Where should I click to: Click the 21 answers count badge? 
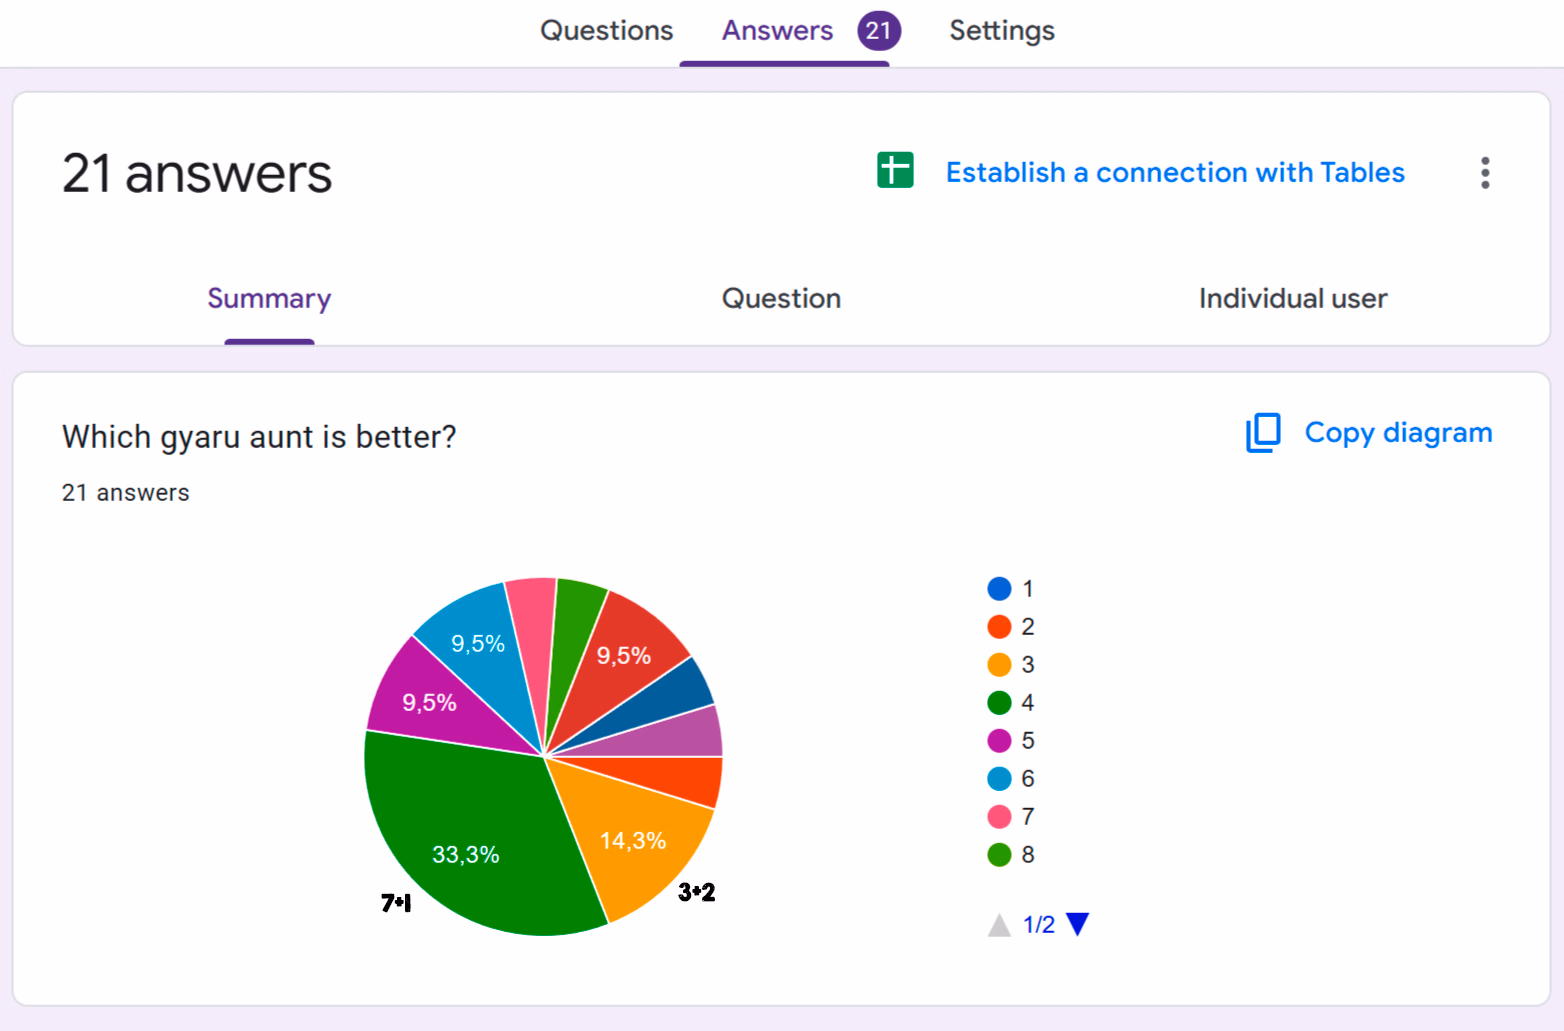click(878, 31)
